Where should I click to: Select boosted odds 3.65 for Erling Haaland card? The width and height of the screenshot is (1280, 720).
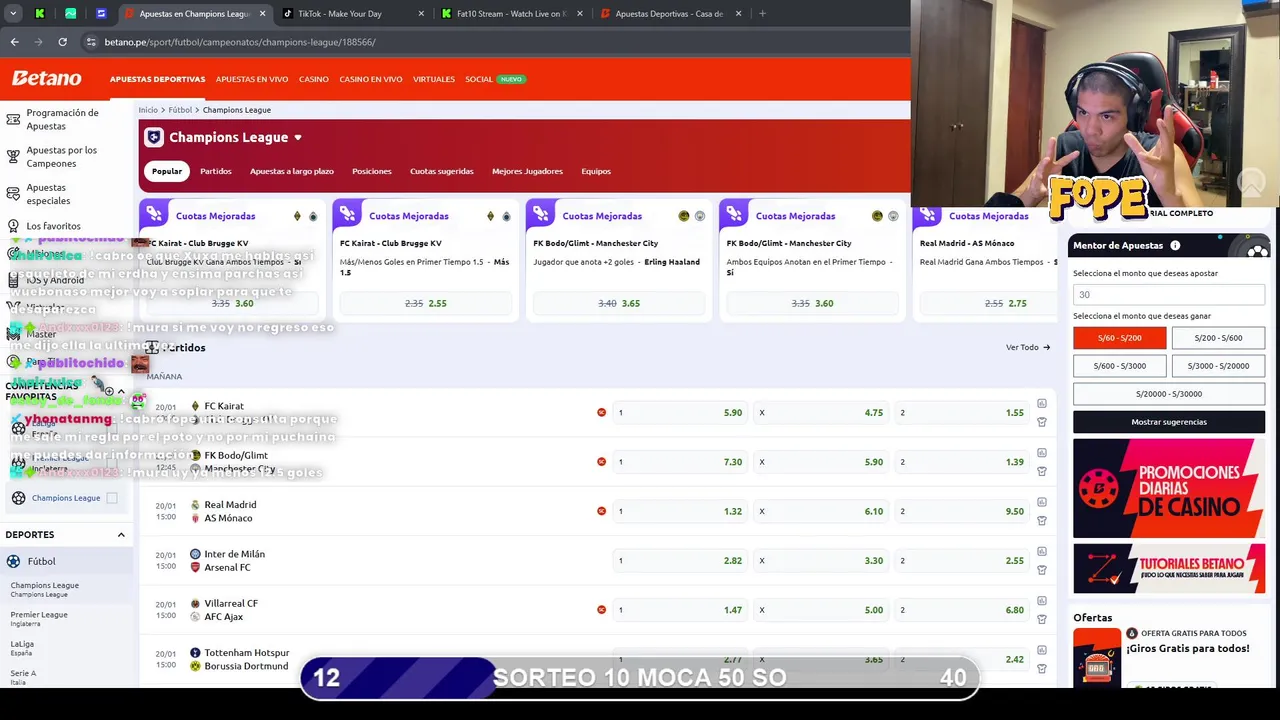coord(619,303)
